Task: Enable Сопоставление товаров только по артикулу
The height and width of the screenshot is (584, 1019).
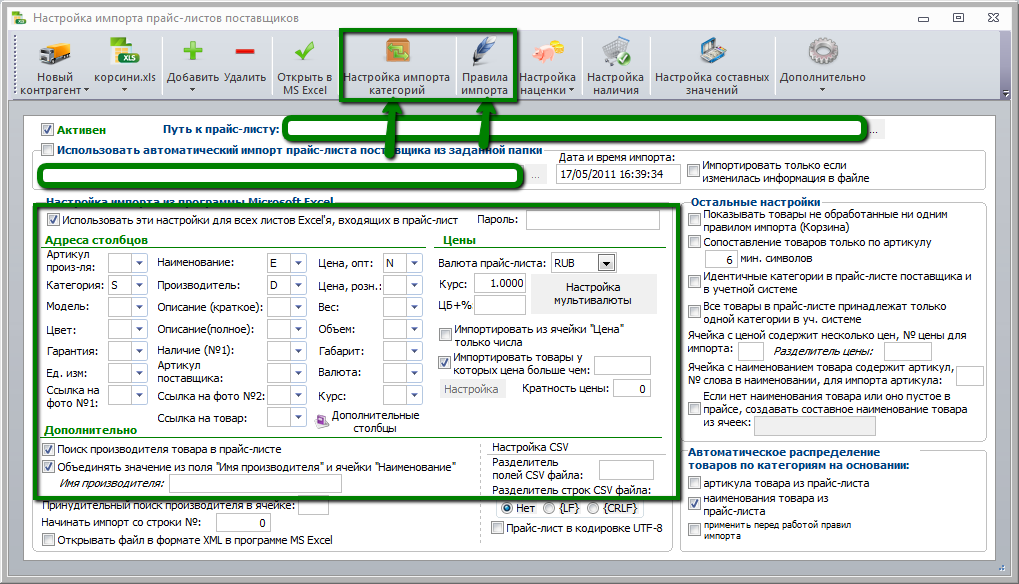Action: coord(695,242)
